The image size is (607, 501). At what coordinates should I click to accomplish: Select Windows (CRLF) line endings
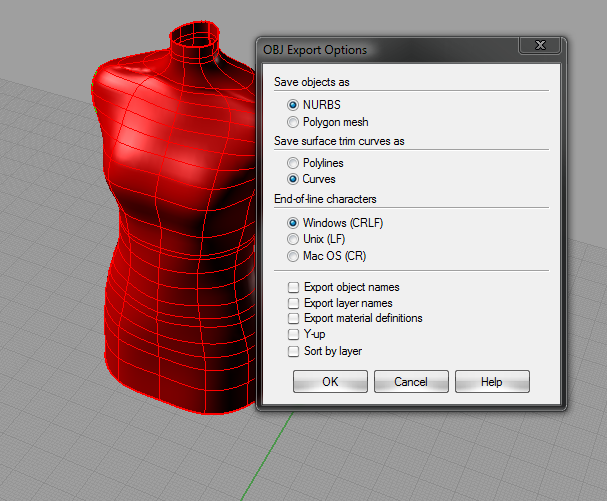tap(293, 222)
